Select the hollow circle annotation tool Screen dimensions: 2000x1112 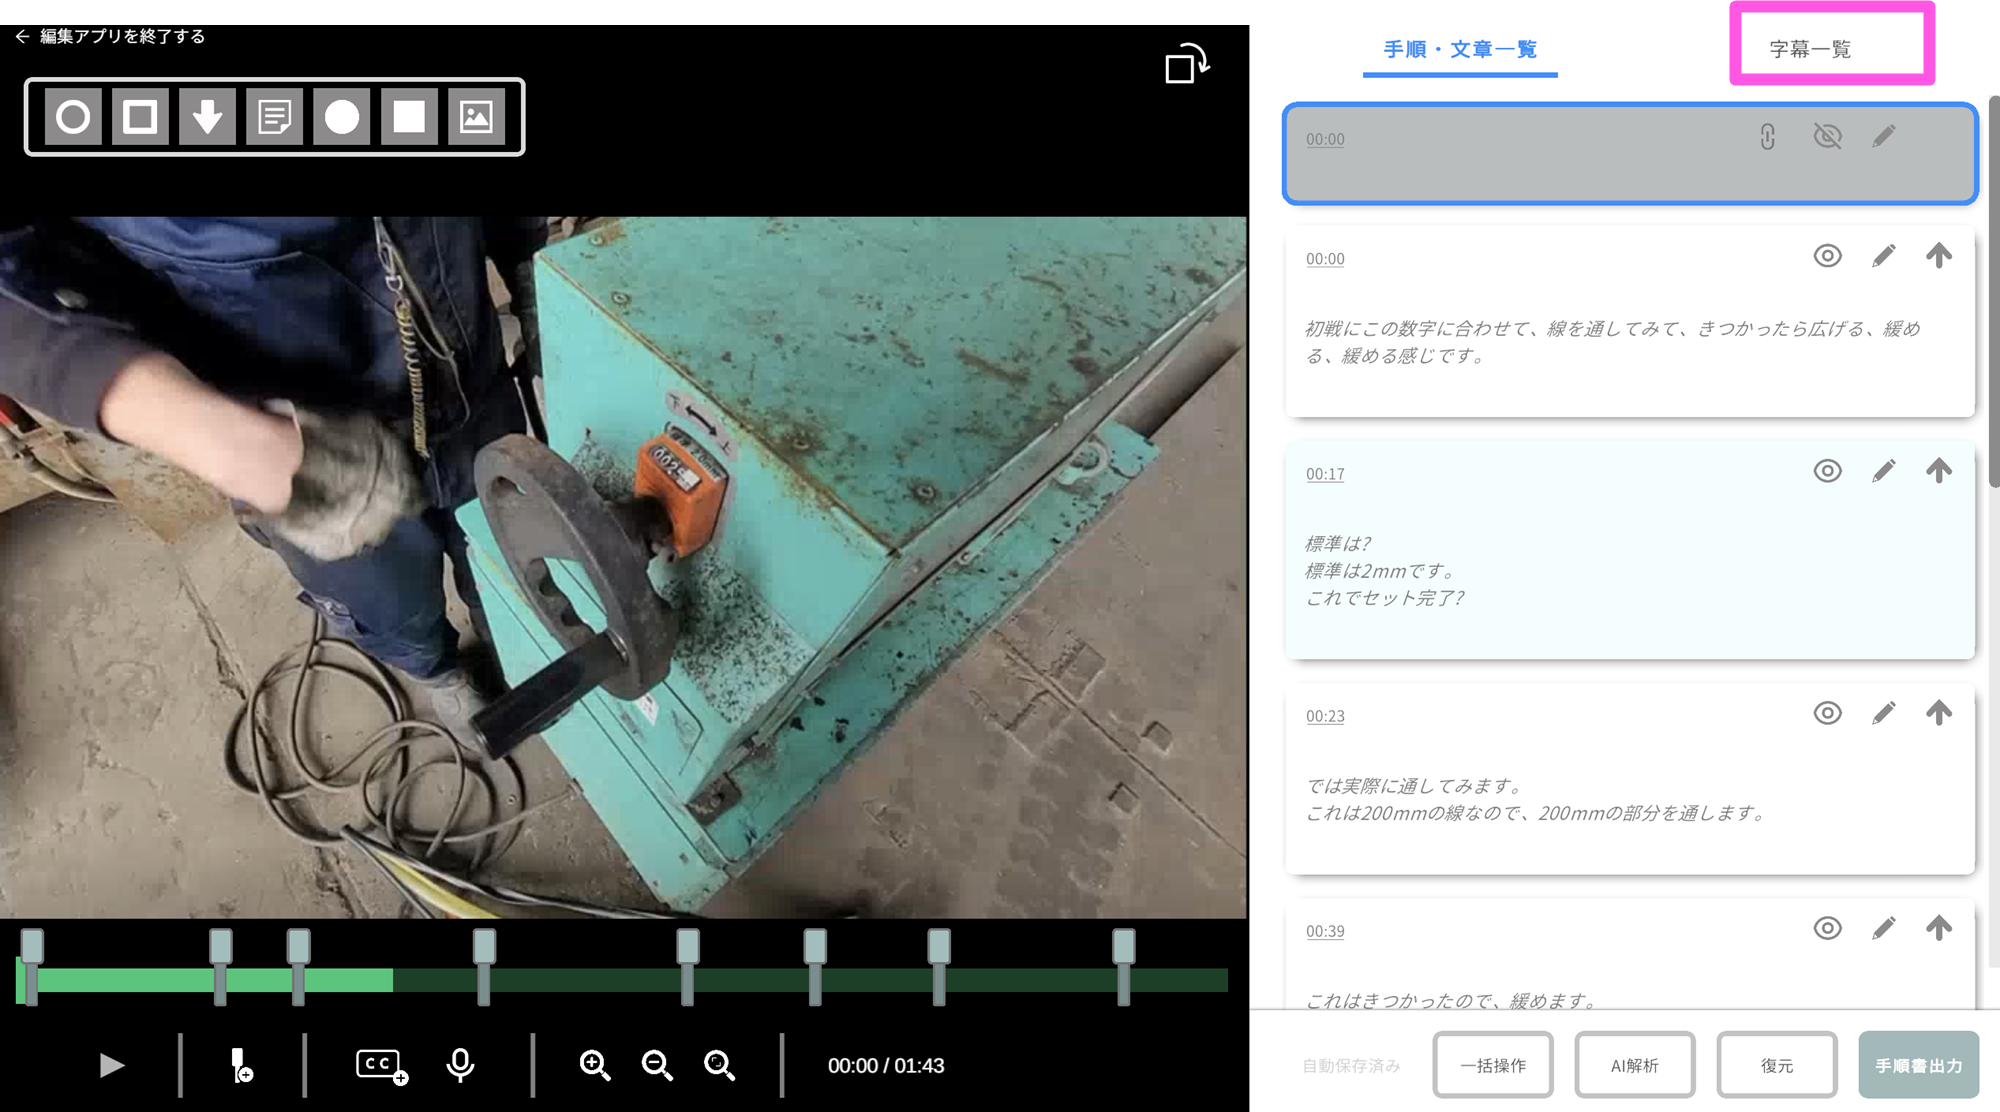pos(73,117)
